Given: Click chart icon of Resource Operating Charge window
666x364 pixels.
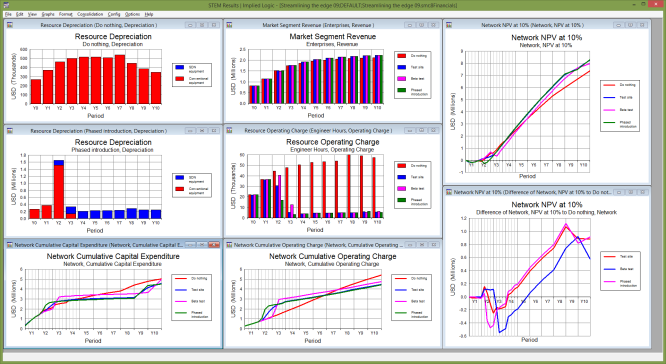Looking at the screenshot, I should tap(229, 131).
